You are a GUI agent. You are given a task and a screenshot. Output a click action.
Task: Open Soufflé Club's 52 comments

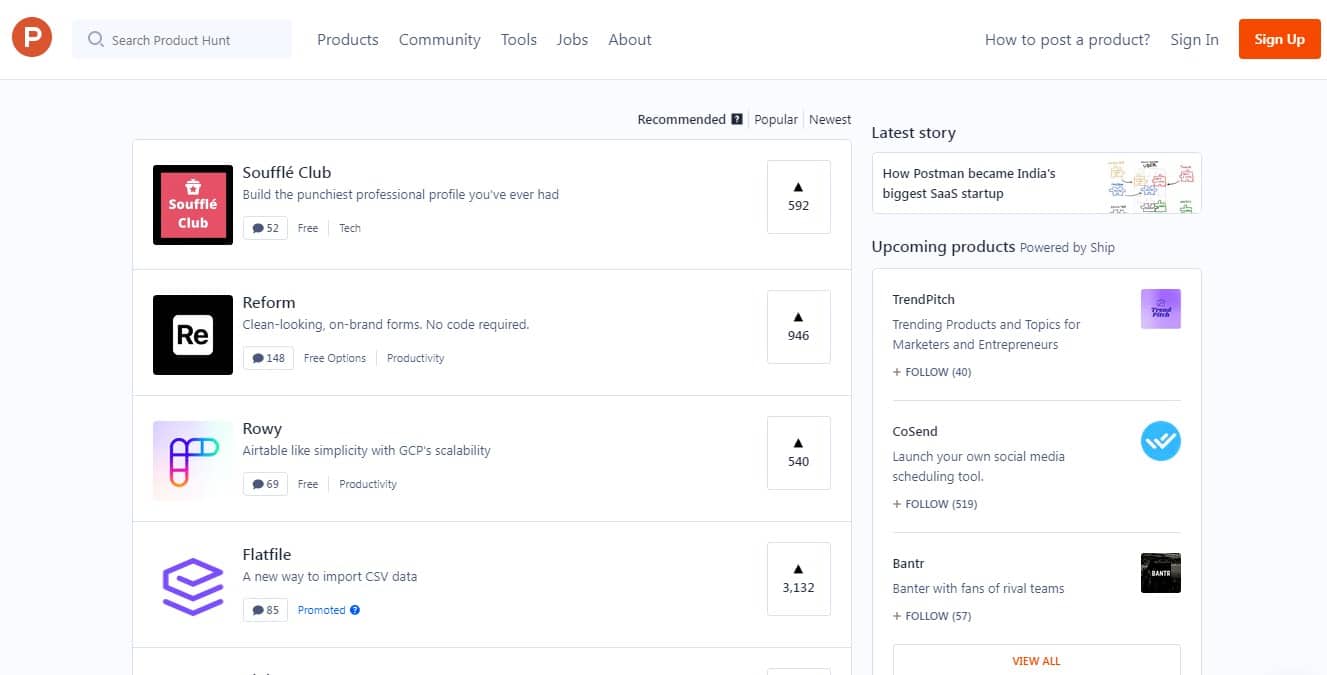265,228
